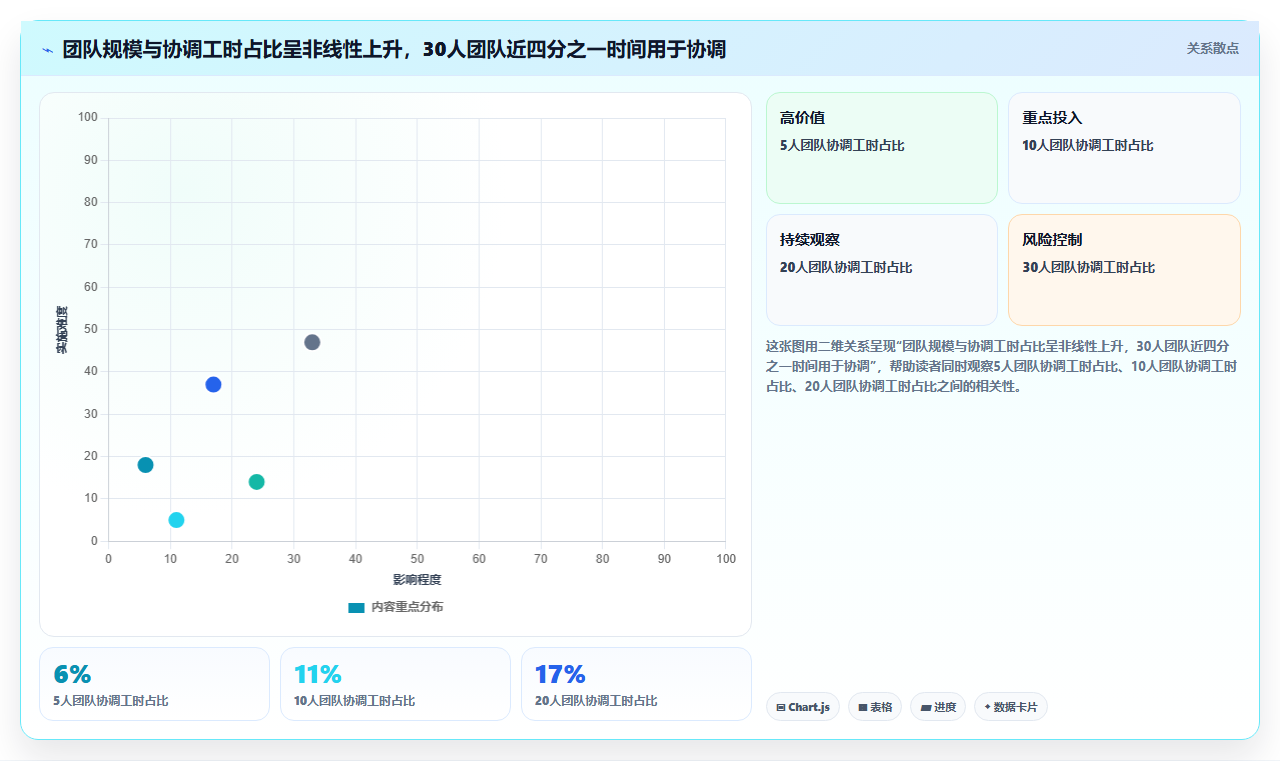
Task: Click 5人团队协调工时占比 in 高价值 card
Action: (x=842, y=145)
